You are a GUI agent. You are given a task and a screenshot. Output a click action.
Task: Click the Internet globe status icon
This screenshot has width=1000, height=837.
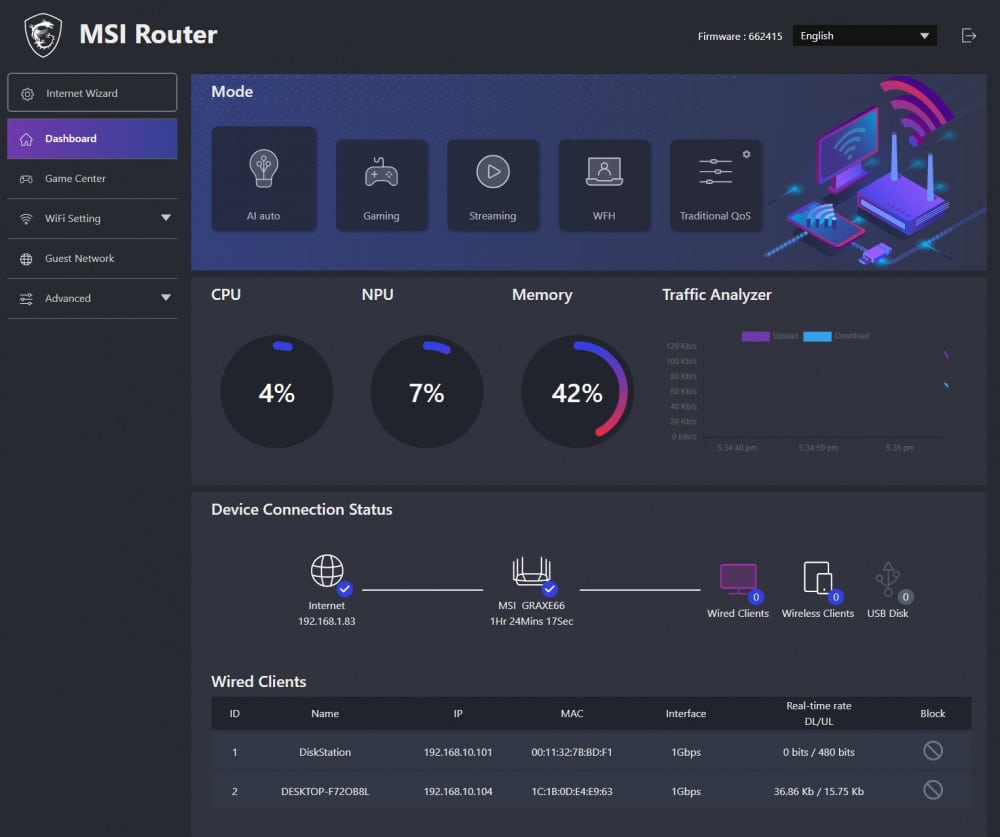pos(327,570)
